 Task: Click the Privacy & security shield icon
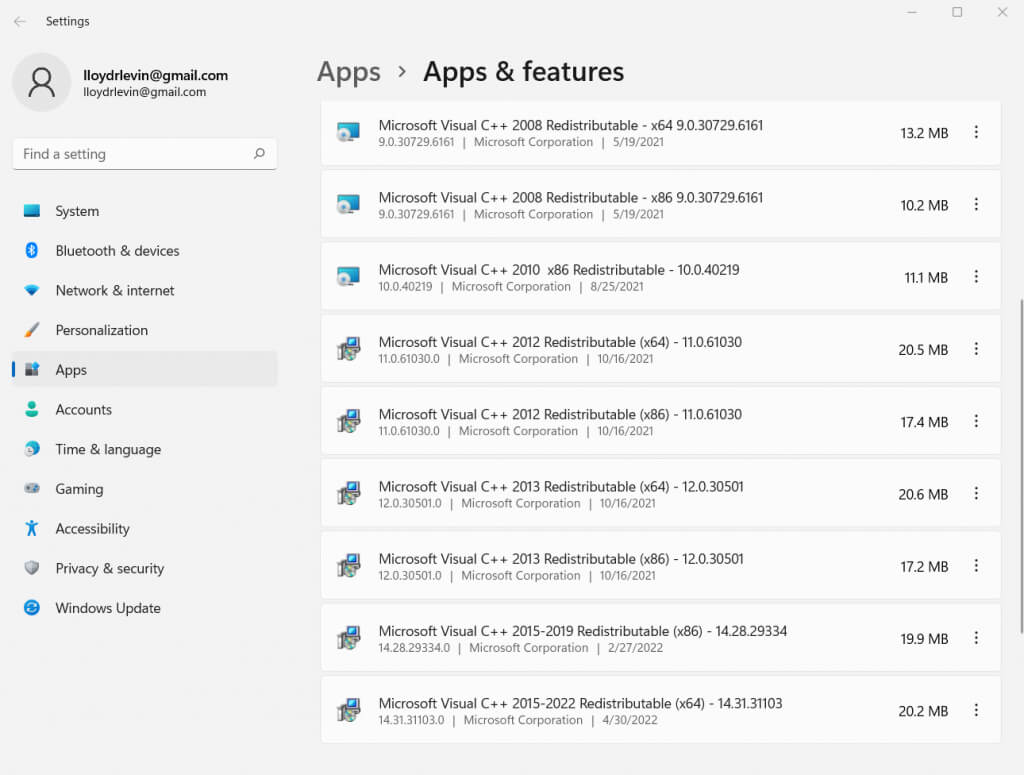click(32, 568)
